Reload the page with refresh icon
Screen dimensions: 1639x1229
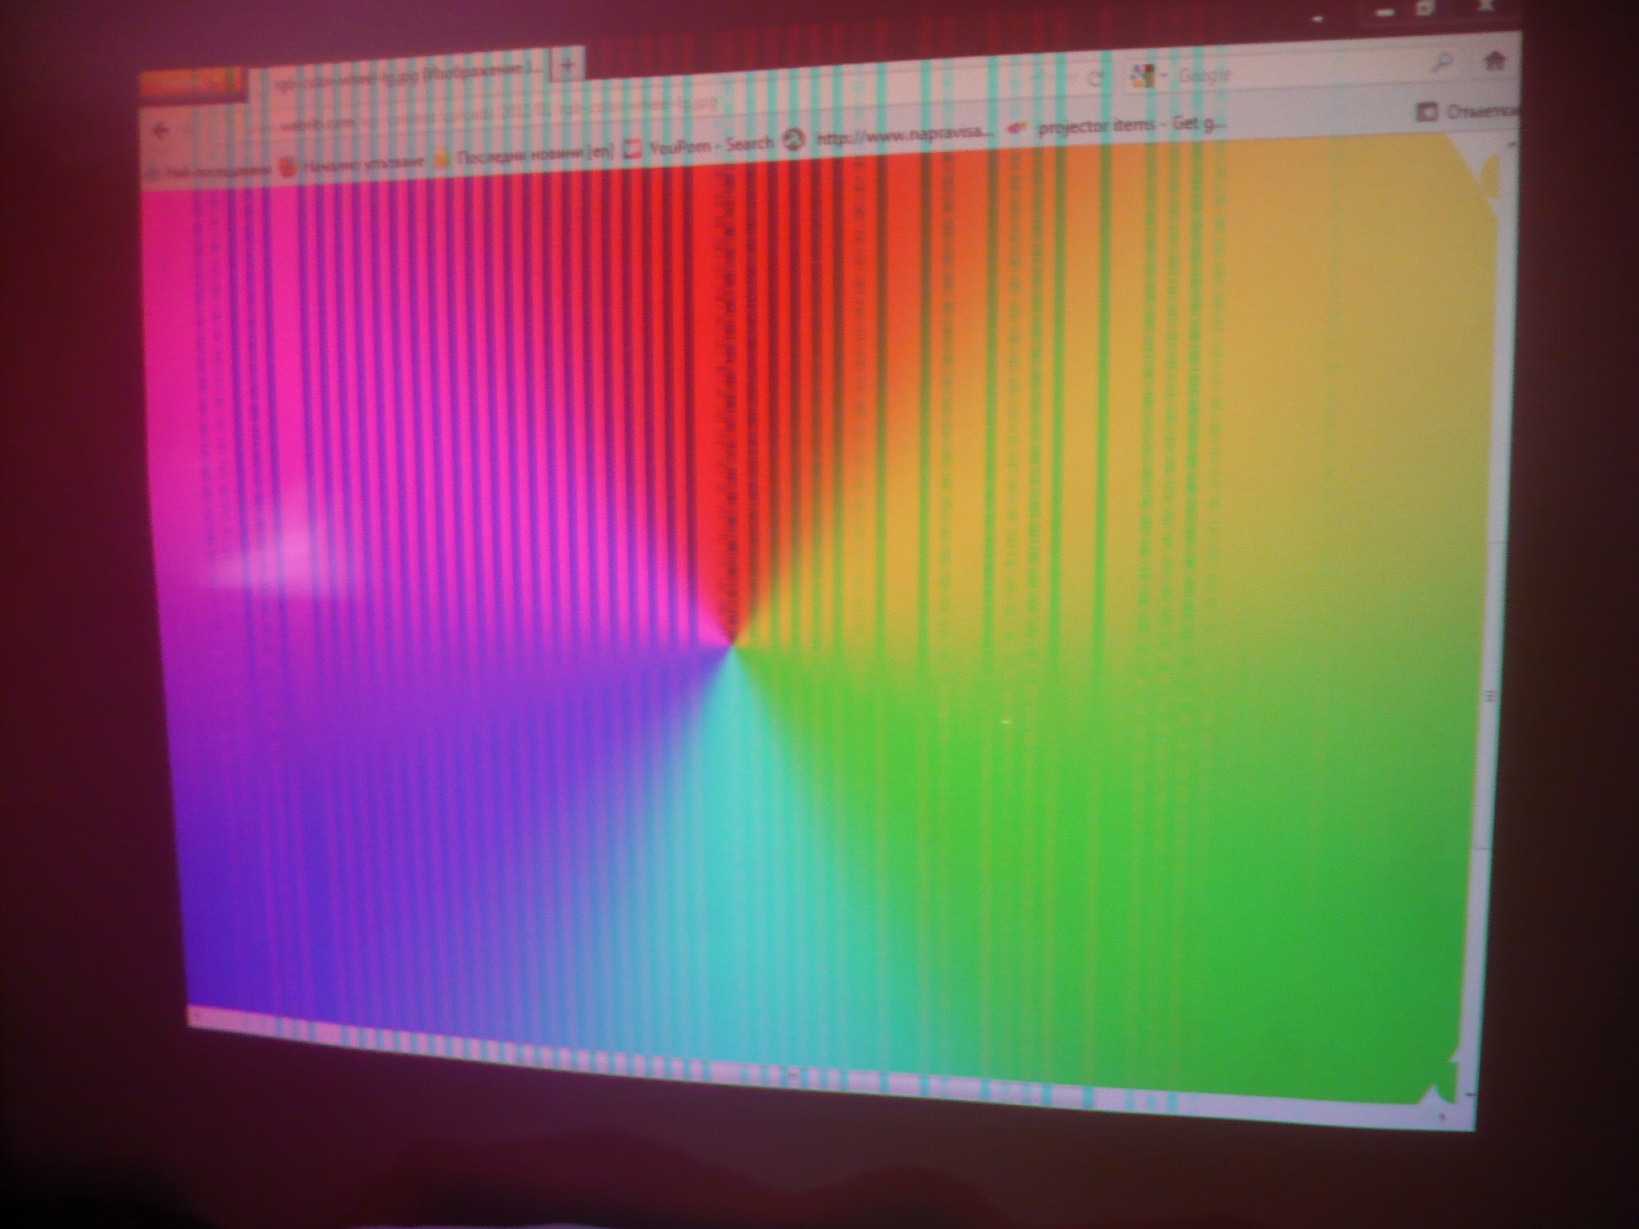click(1095, 78)
